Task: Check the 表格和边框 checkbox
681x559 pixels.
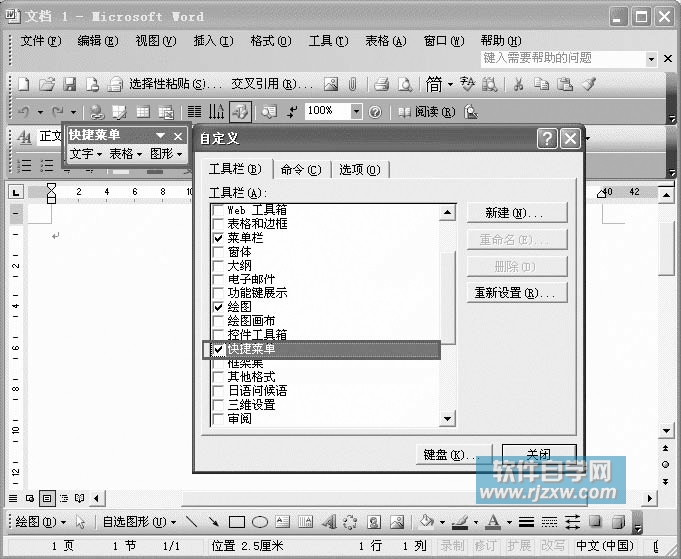Action: tap(218, 224)
